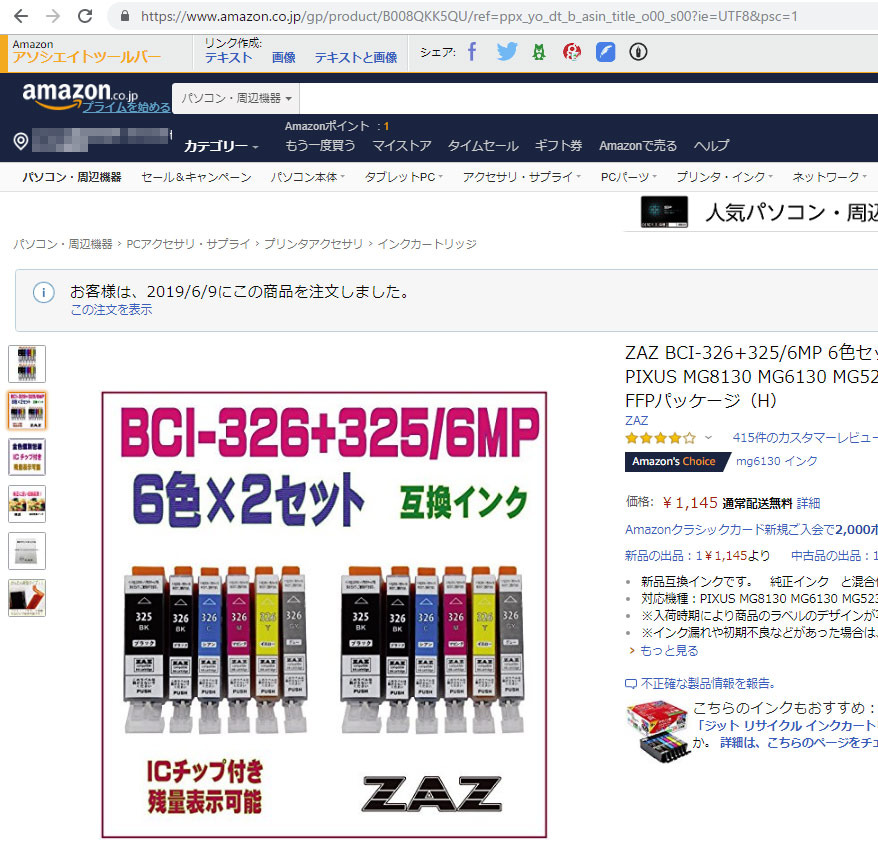This screenshot has width=878, height=857.
Task: Open ヘルプ in the navigation bar
Action: [711, 146]
